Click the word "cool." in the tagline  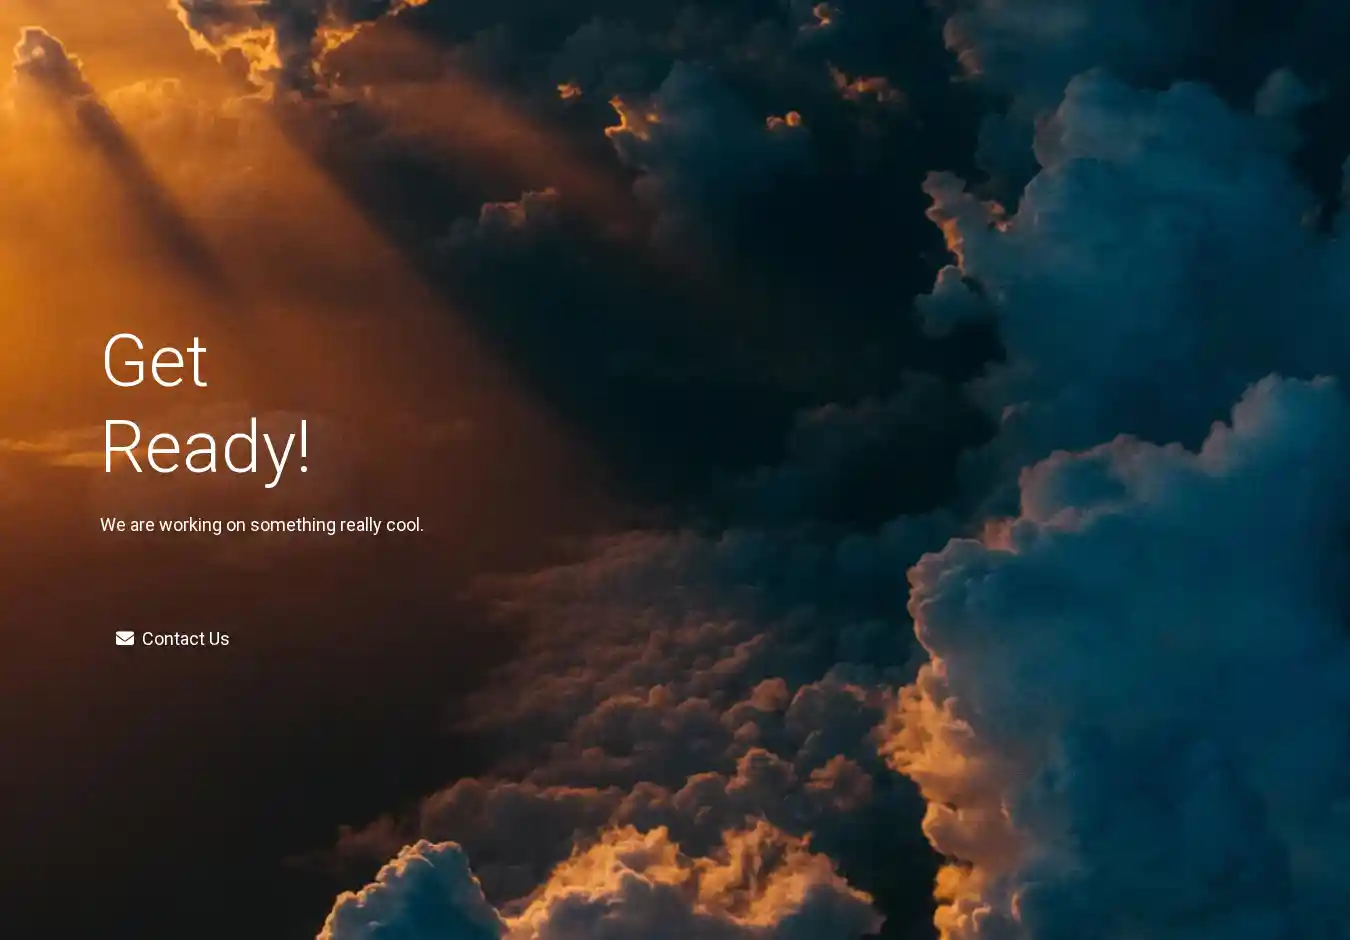[x=405, y=525]
